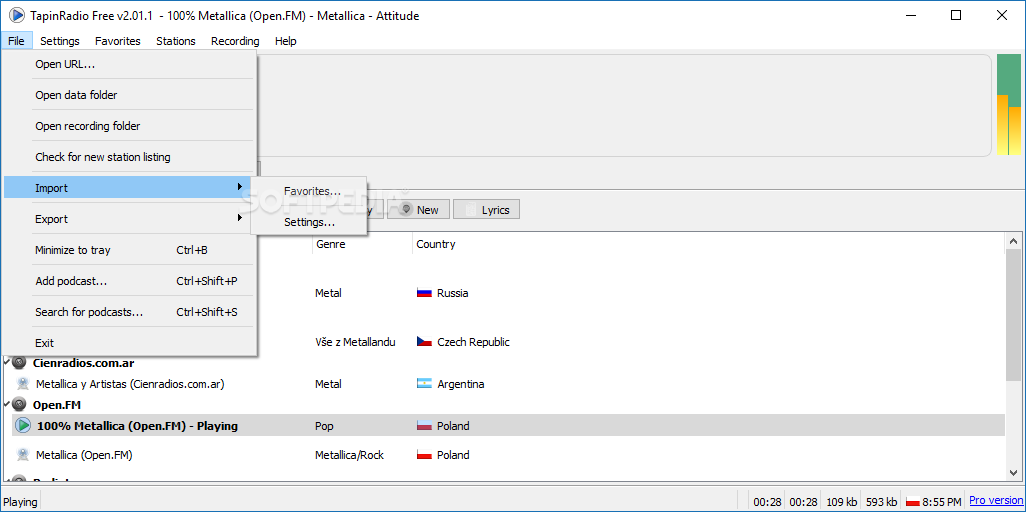This screenshot has width=1026, height=512.
Task: Click the Lyrics button
Action: coord(486,210)
